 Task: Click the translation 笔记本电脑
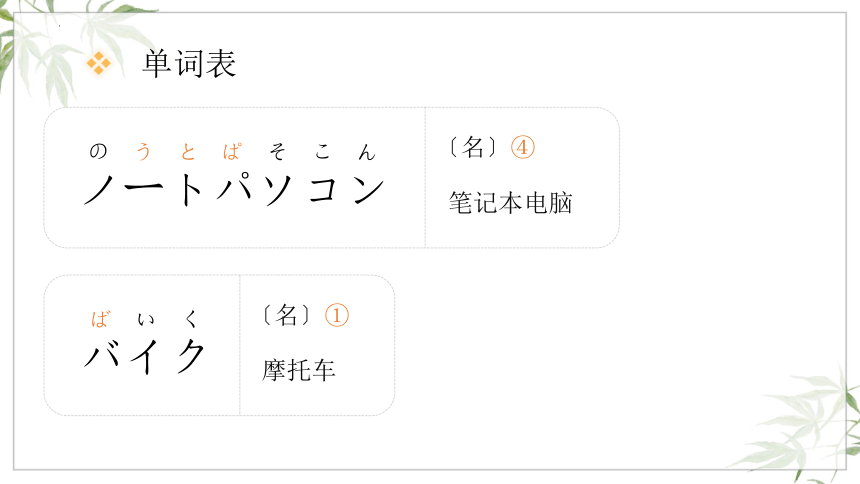(x=511, y=202)
